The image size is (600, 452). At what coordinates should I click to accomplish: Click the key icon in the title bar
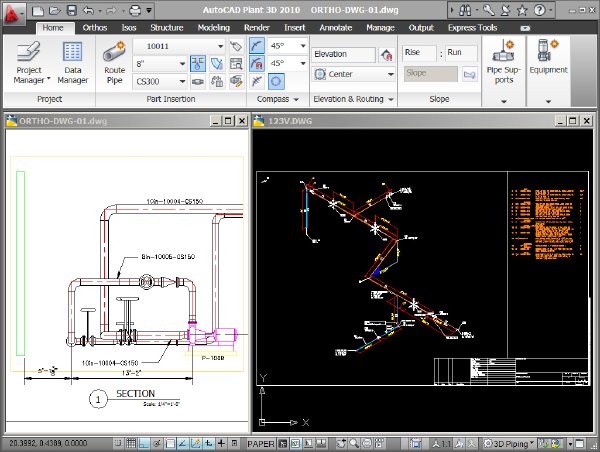(x=488, y=10)
